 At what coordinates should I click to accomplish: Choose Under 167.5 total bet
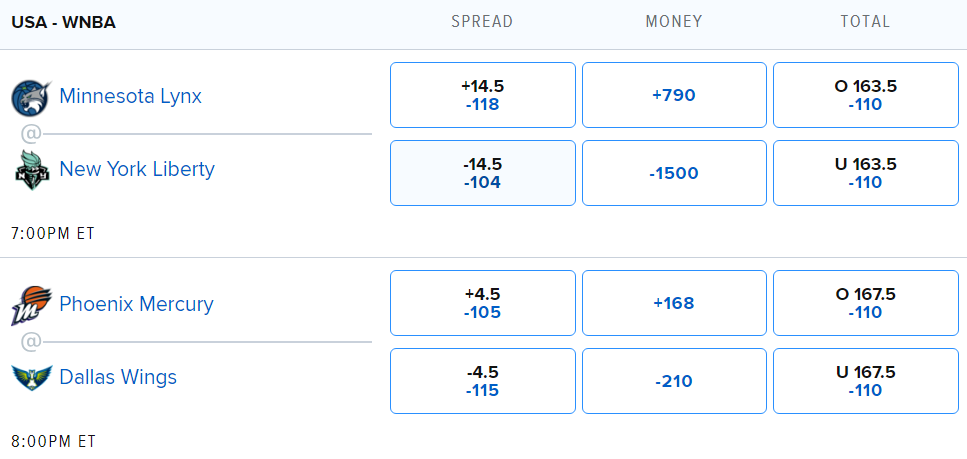tap(865, 381)
